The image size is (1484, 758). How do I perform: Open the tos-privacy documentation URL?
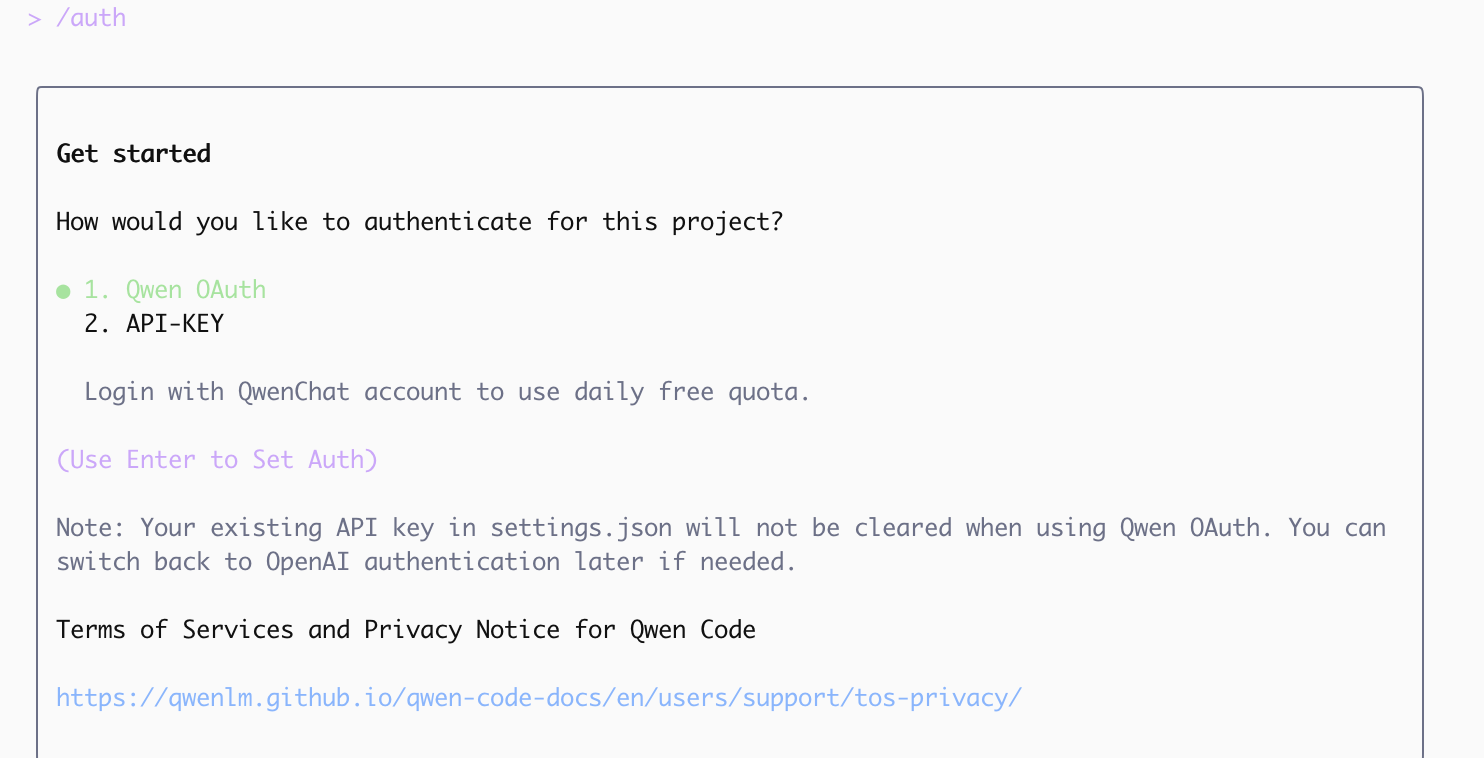click(x=538, y=697)
